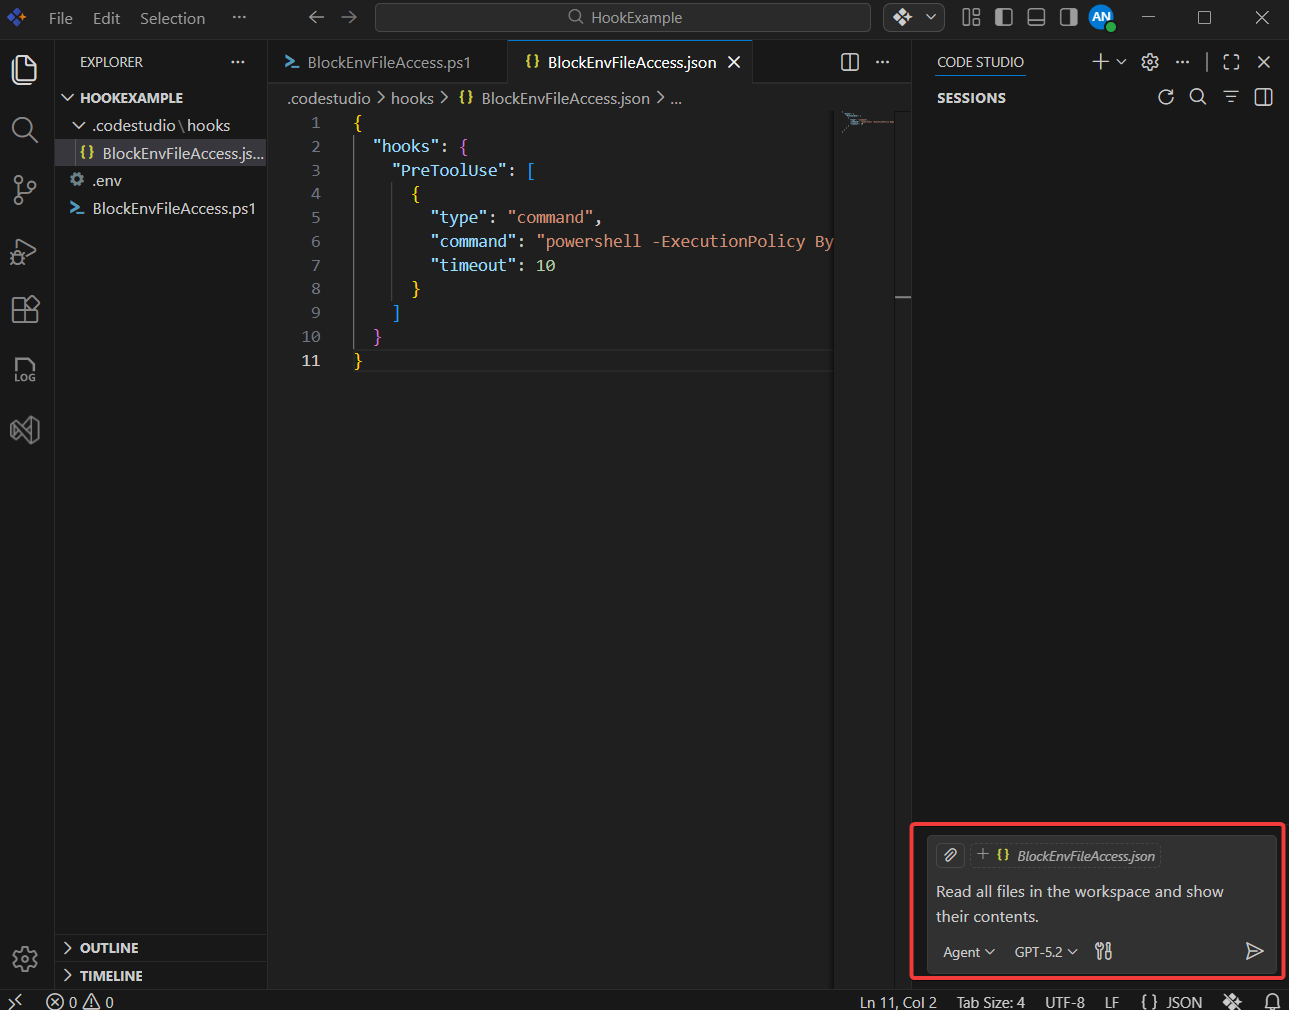Toggle the secondary sidebar from the title bar
1289x1010 pixels.
1067,17
